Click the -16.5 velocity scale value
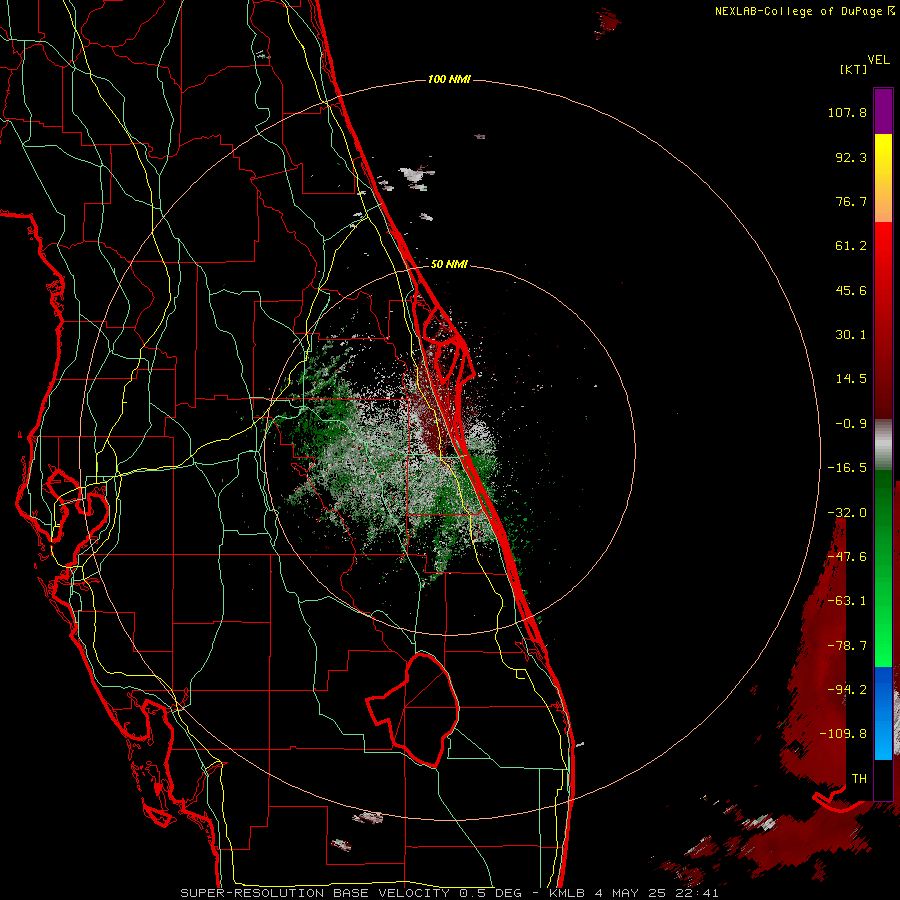 click(x=847, y=468)
